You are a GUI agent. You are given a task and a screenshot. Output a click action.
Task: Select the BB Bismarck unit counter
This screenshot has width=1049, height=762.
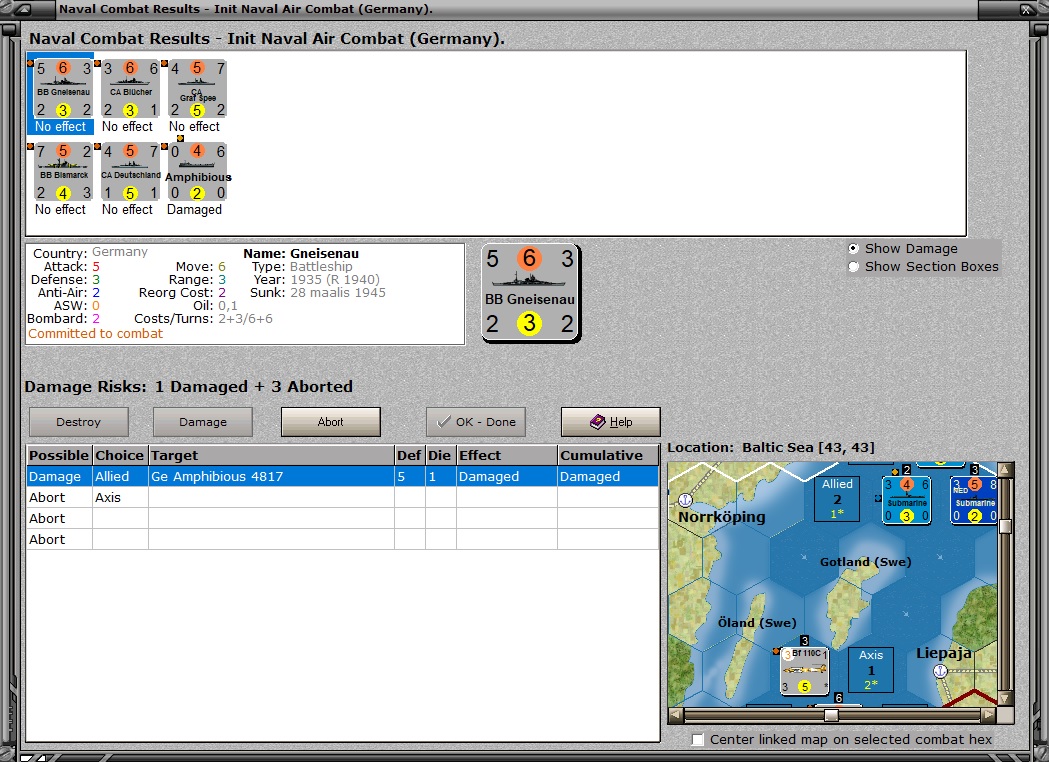pos(64,171)
